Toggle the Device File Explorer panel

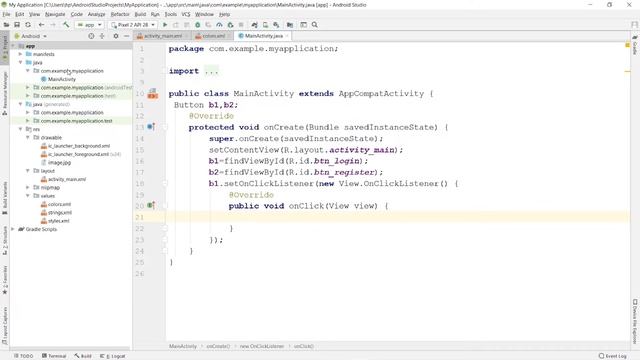(x=635, y=322)
